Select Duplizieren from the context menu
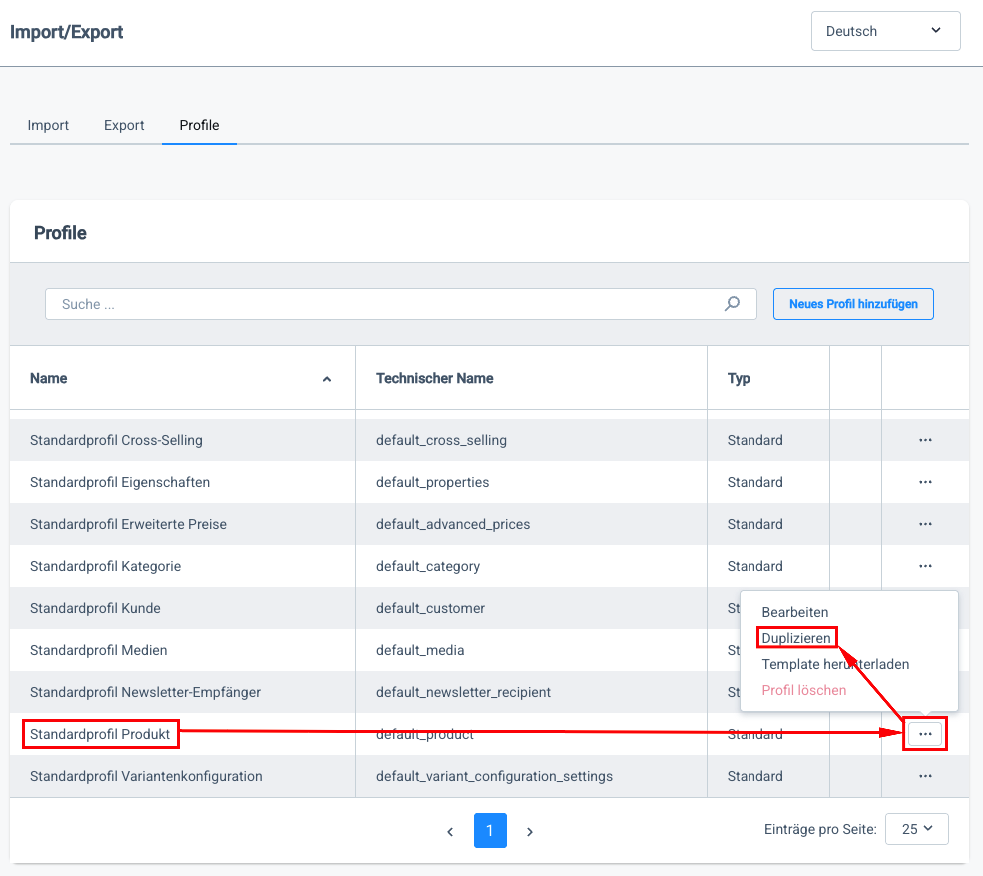Viewport: 983px width, 876px height. 796,638
